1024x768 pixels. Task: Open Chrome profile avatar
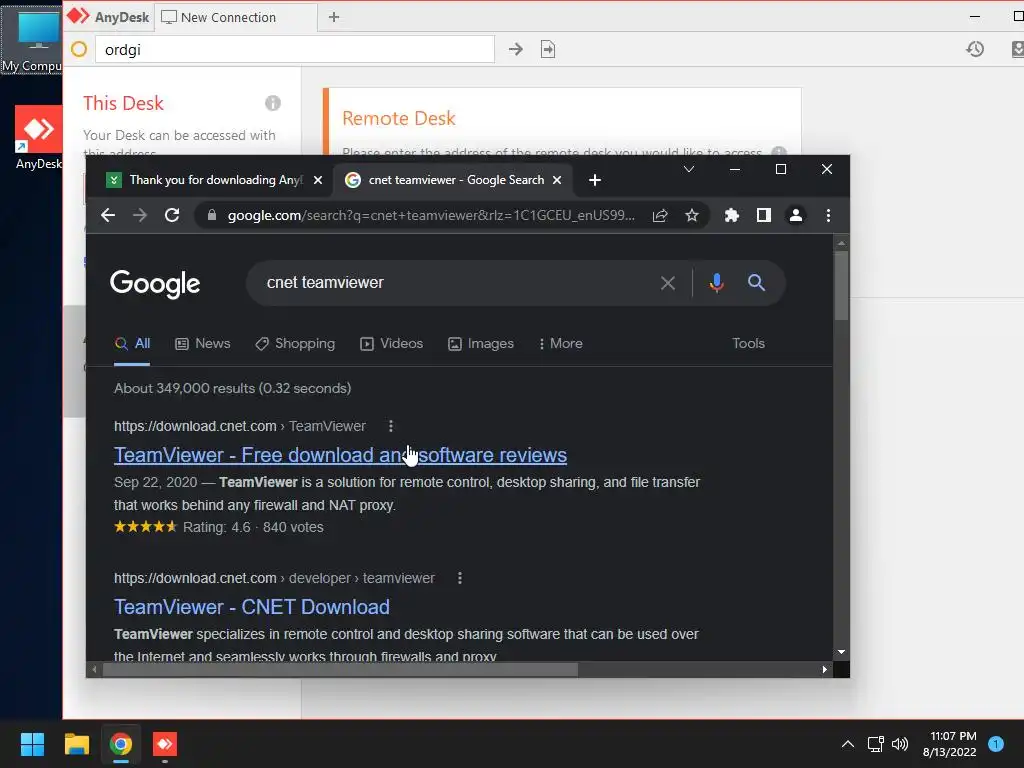tap(795, 216)
